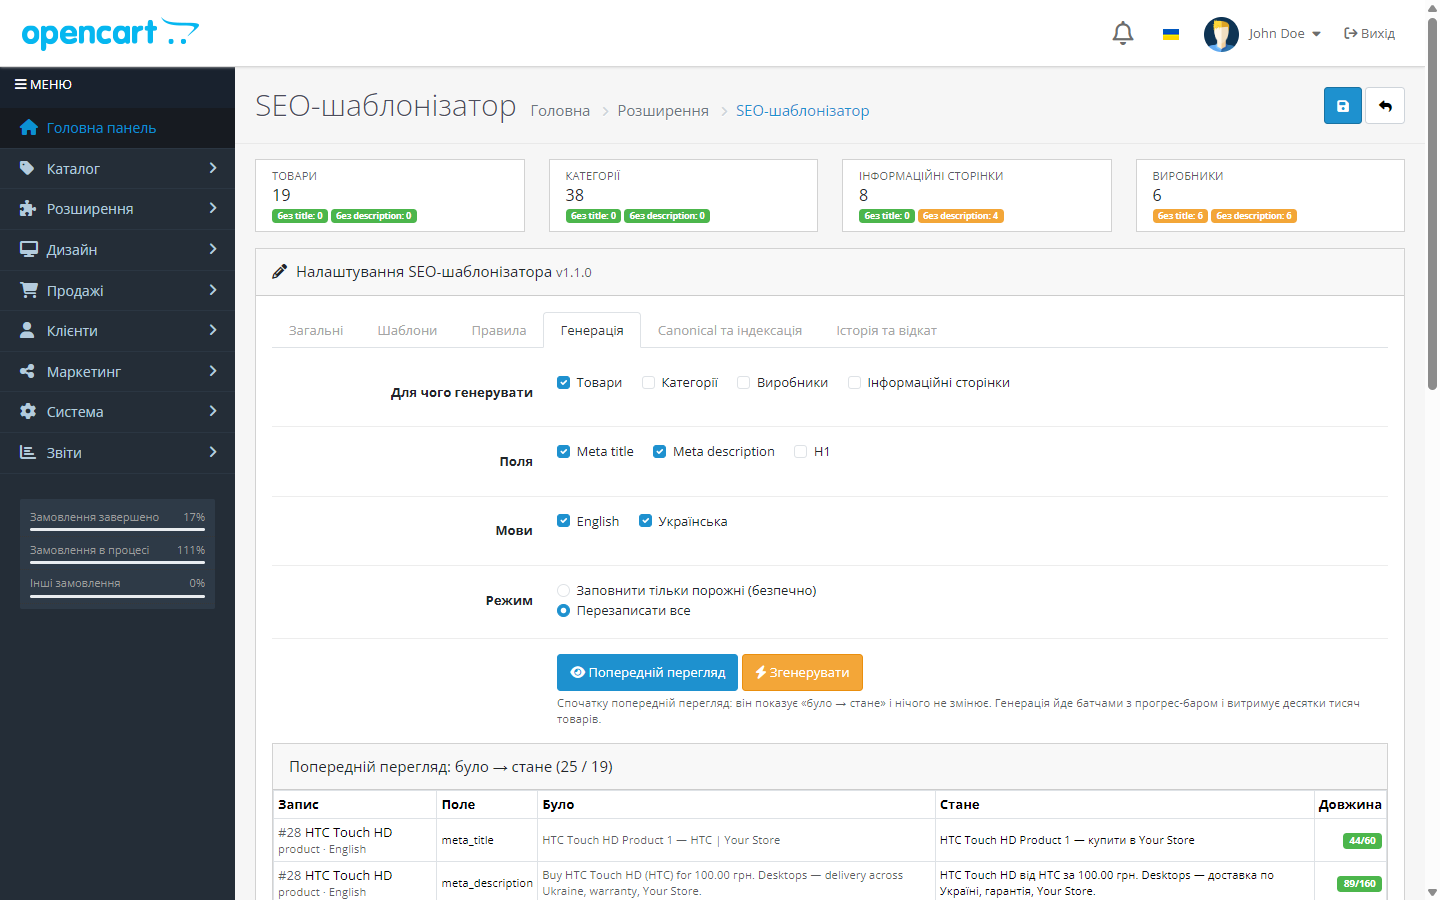Viewport: 1440px width, 900px height.
Task: Click the 44/60 length badge
Action: point(1362,841)
